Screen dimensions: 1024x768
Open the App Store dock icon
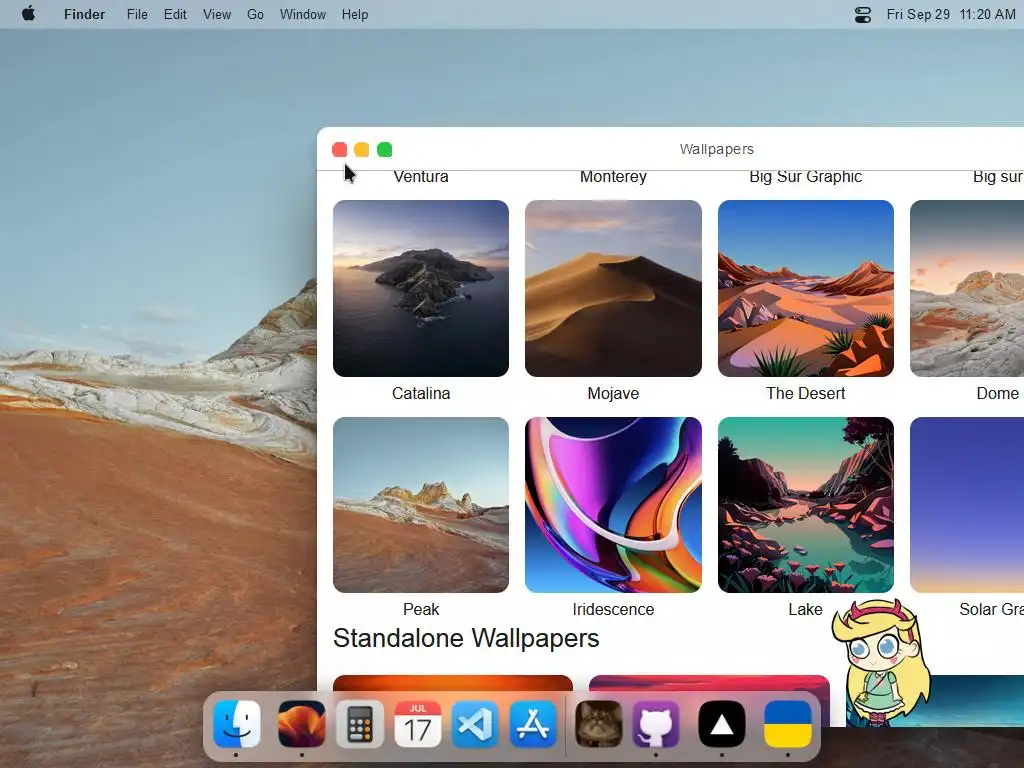[x=534, y=724]
